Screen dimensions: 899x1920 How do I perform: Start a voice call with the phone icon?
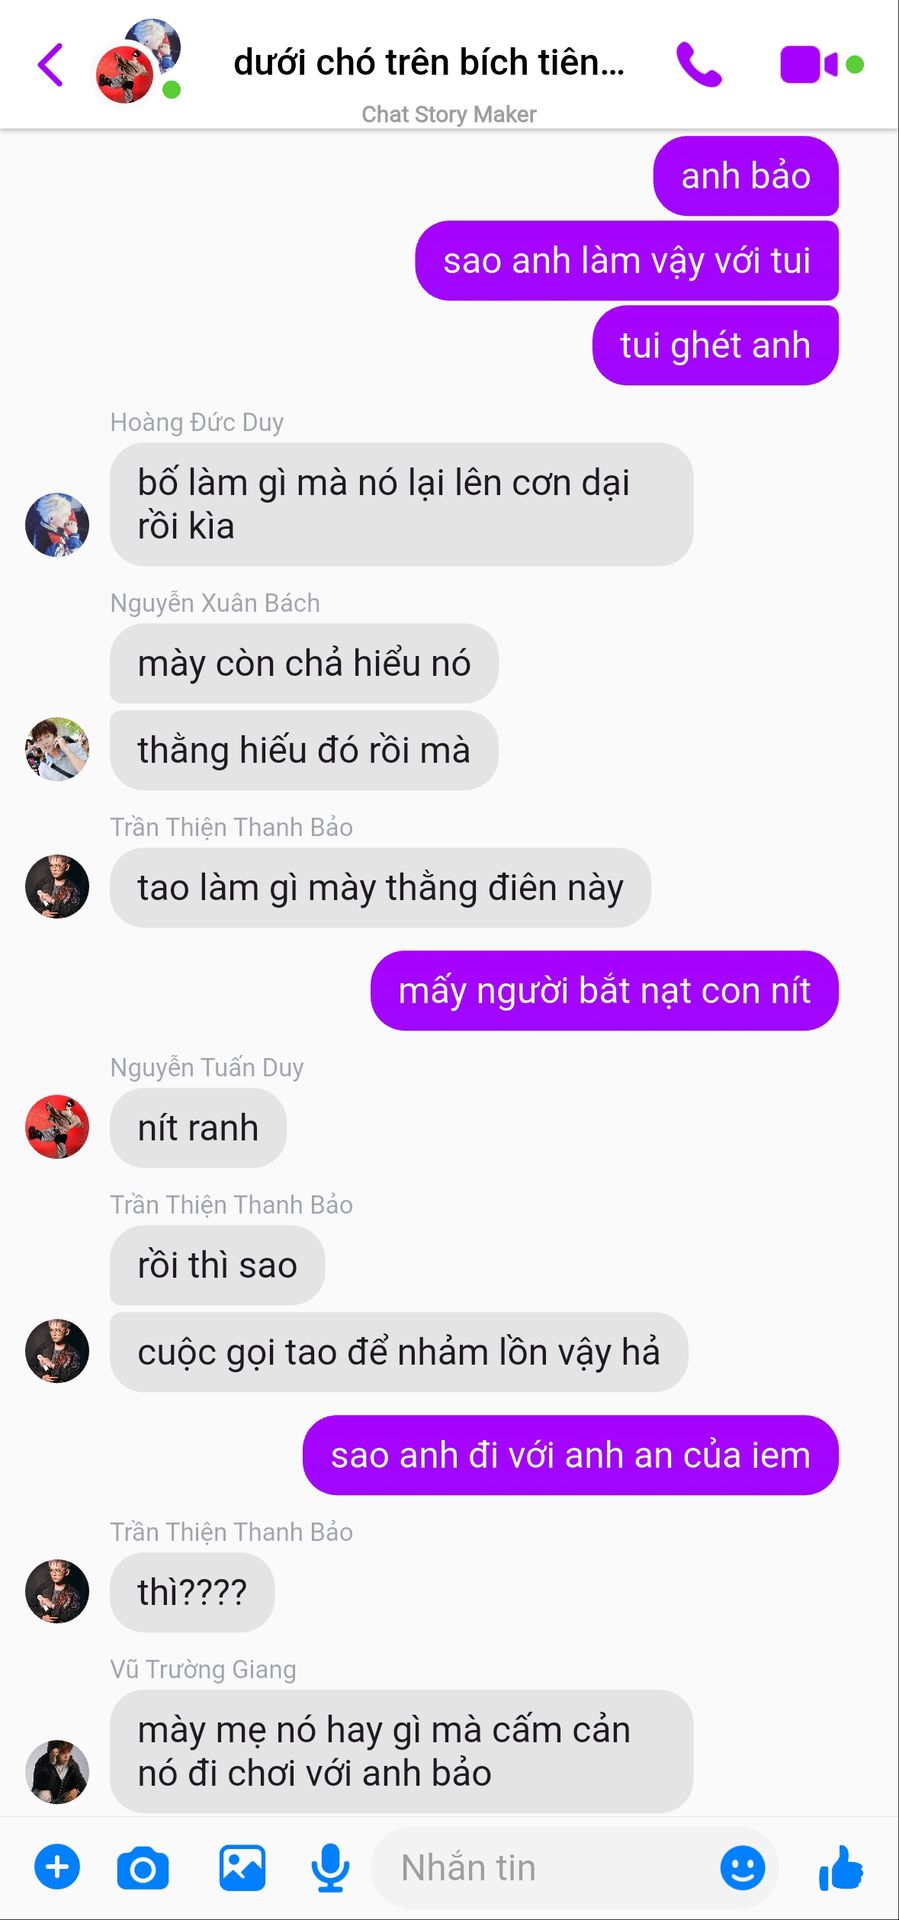coord(698,65)
